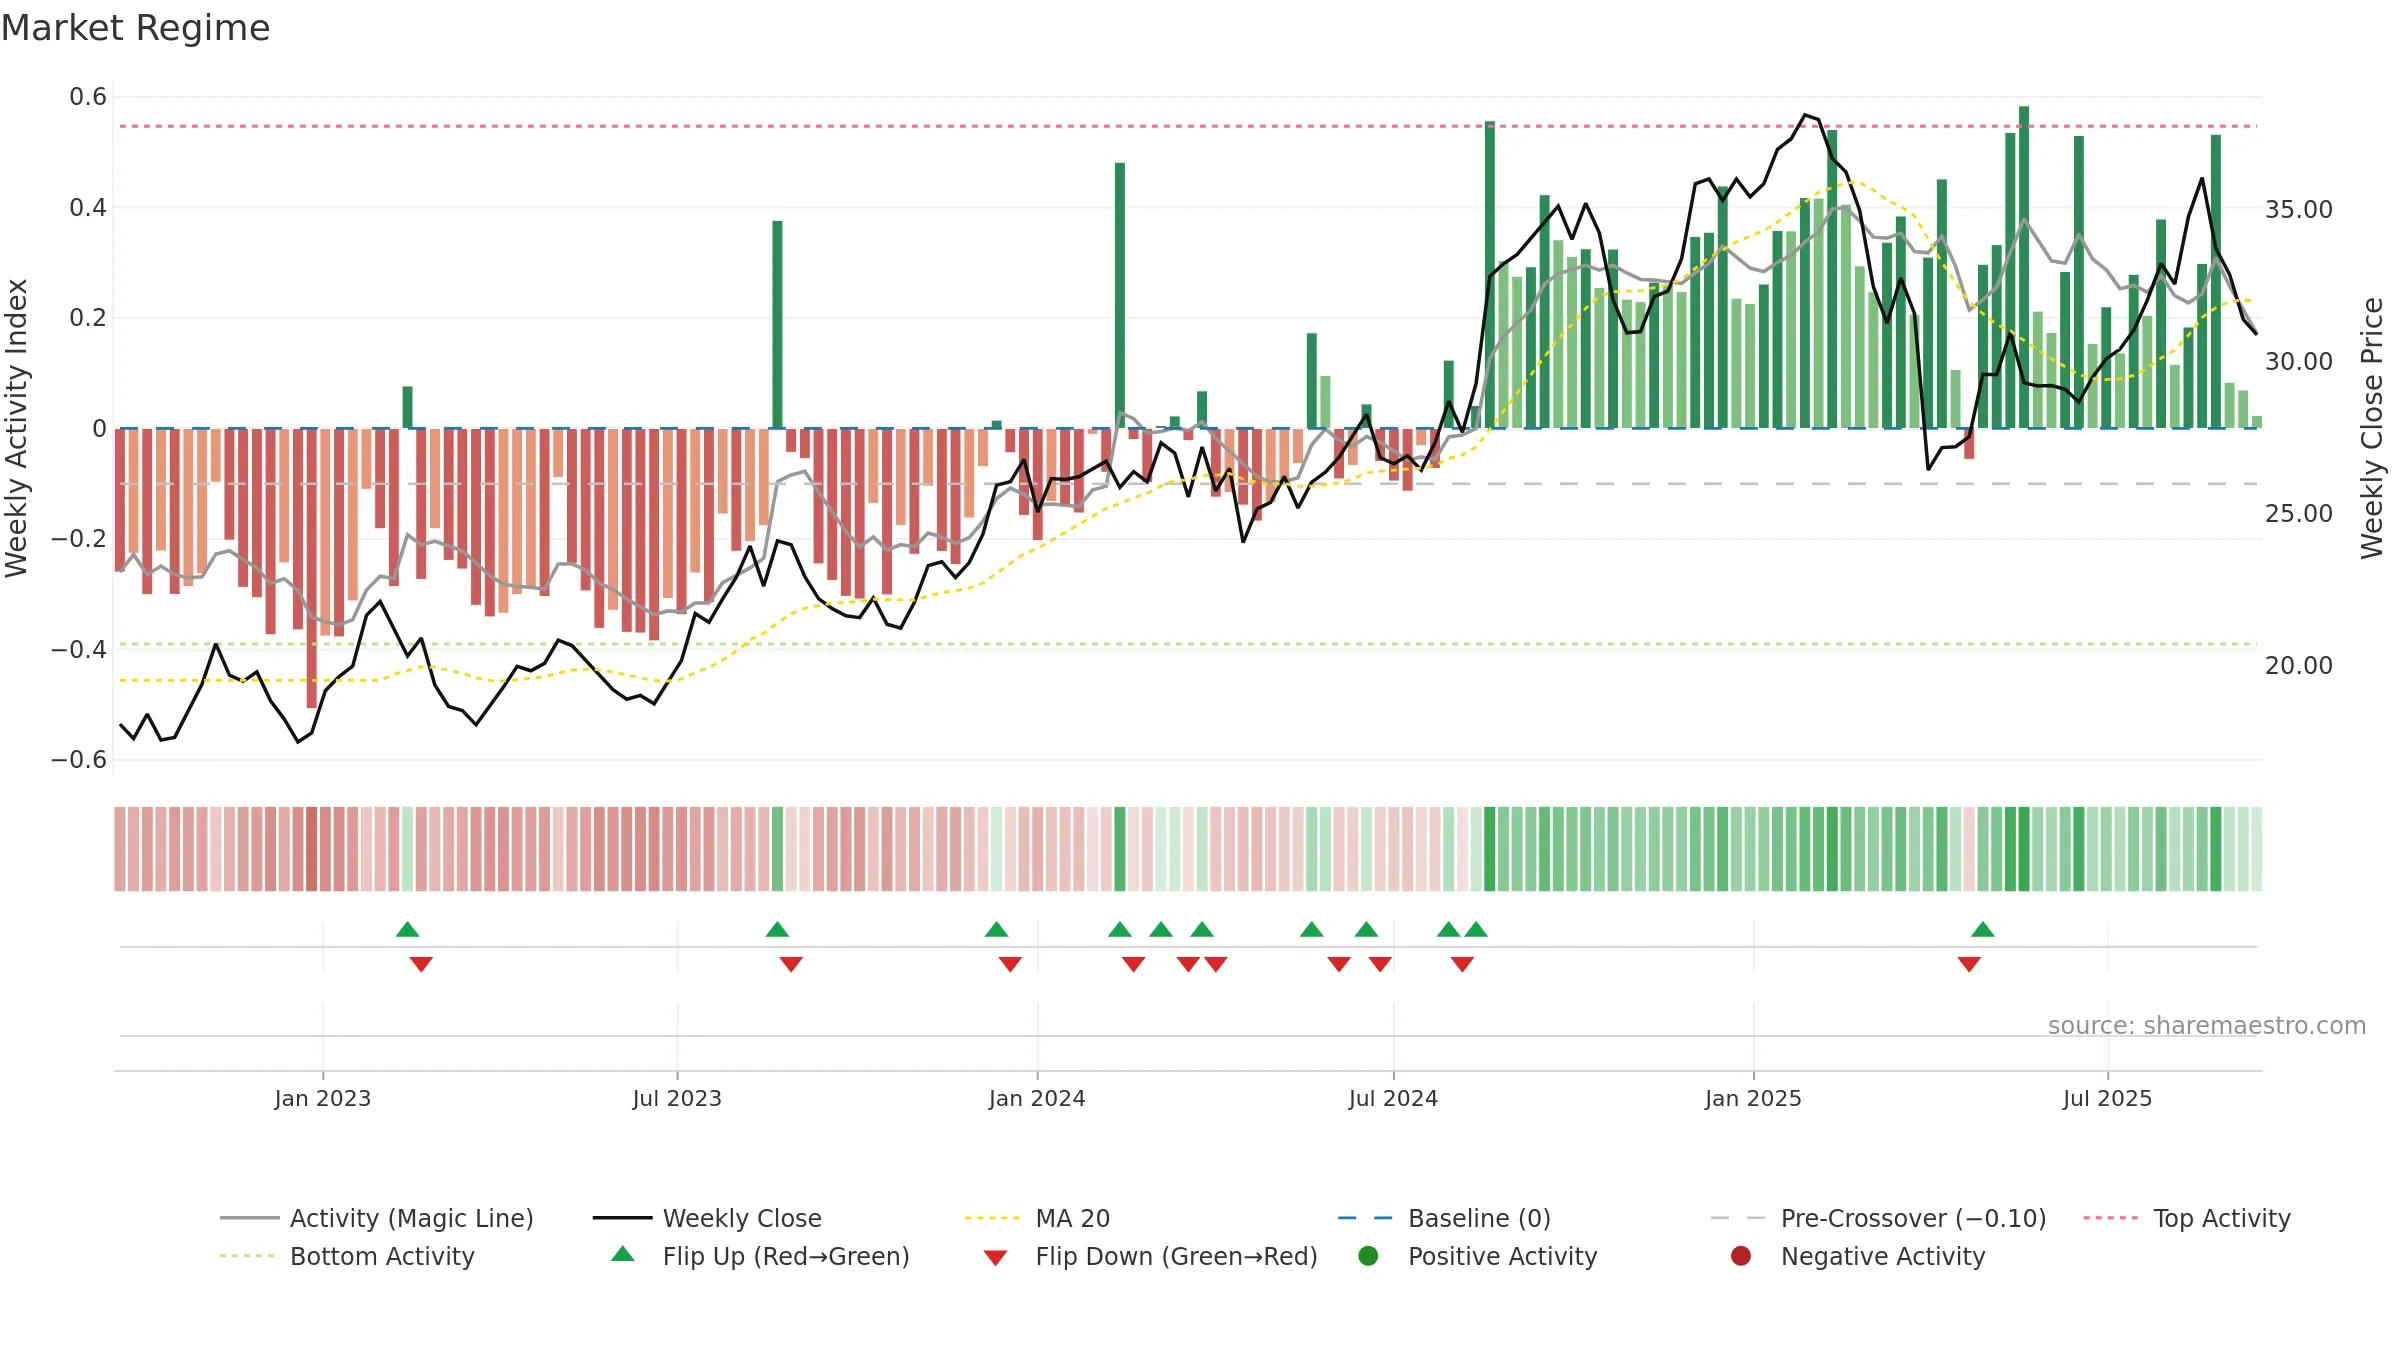Click the 35.00 price axis label

point(2299,210)
